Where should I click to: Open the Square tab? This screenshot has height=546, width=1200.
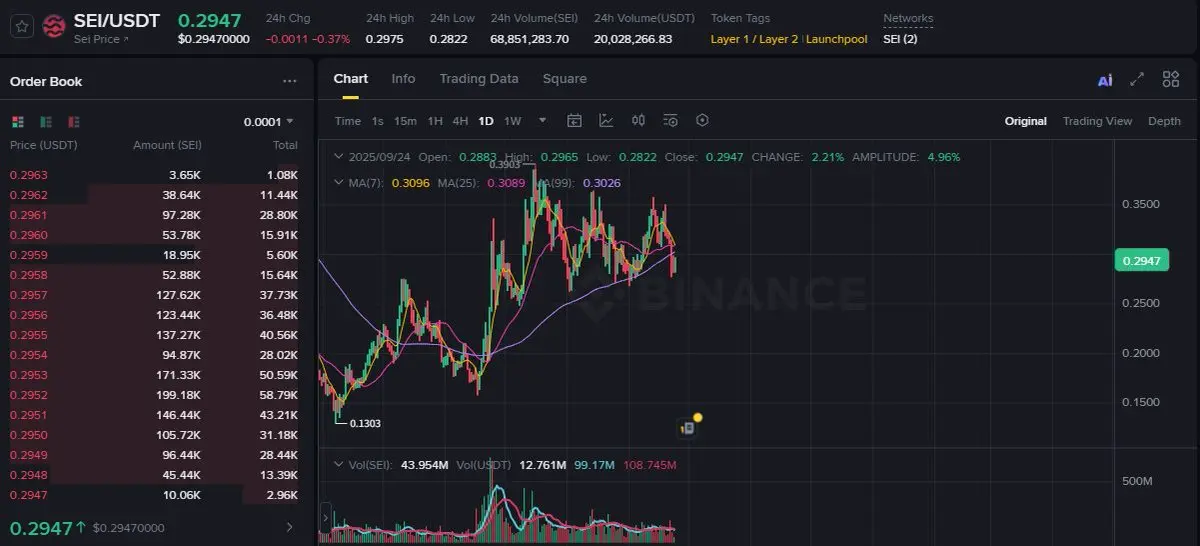(x=565, y=79)
